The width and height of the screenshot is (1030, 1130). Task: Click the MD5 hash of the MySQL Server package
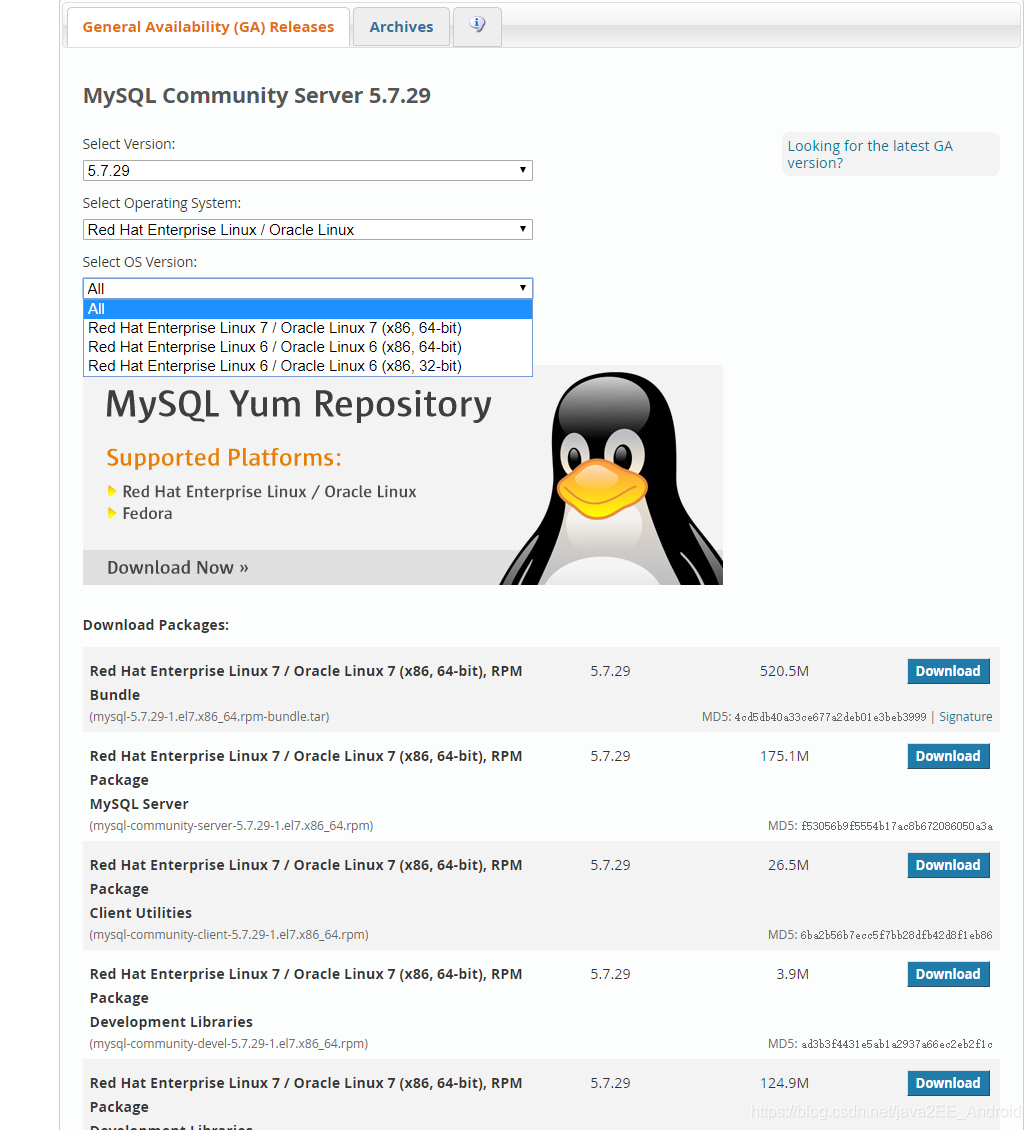[x=897, y=826]
